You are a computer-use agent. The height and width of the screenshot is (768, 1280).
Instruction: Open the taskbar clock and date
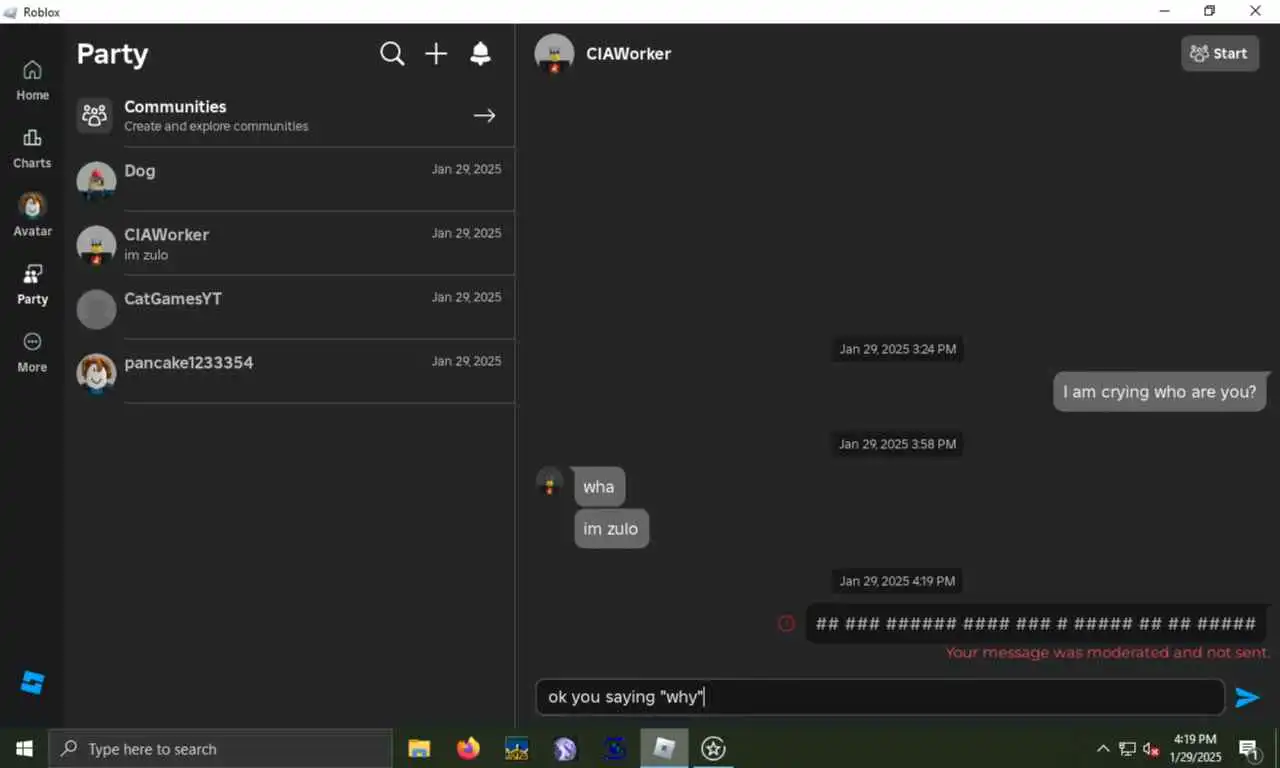(x=1195, y=748)
